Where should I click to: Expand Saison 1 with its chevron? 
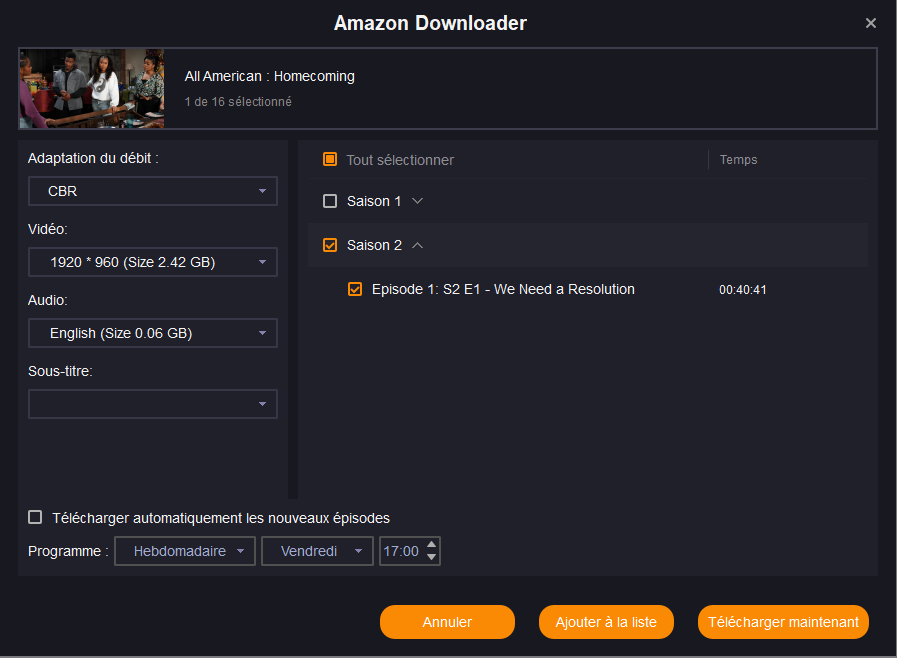click(x=418, y=201)
